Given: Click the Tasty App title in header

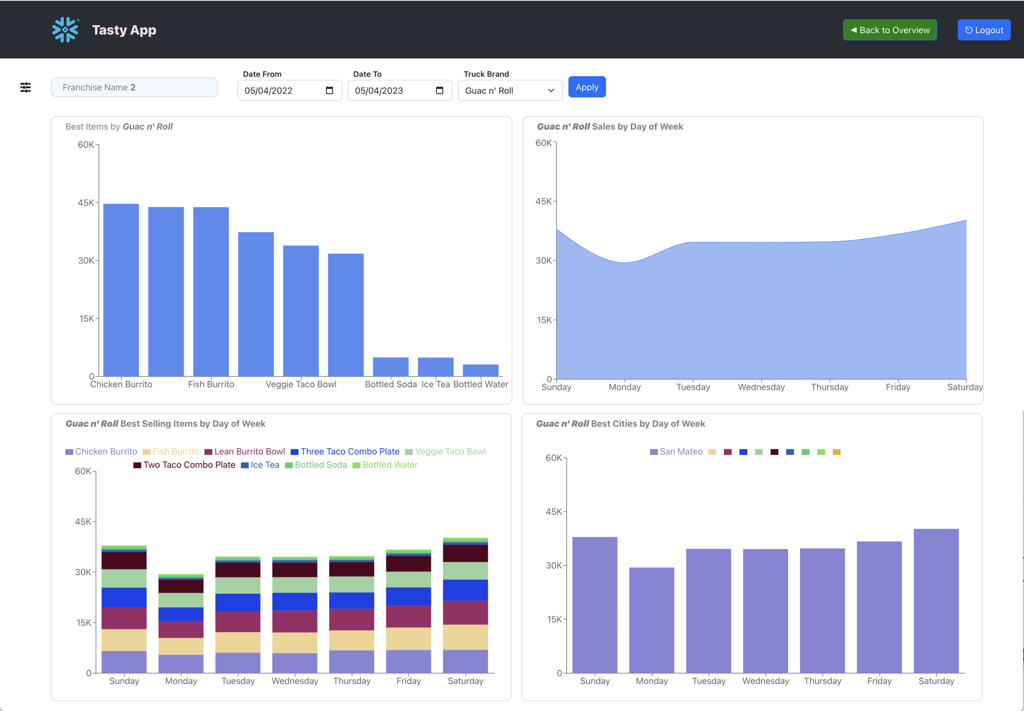Looking at the screenshot, I should [x=124, y=30].
